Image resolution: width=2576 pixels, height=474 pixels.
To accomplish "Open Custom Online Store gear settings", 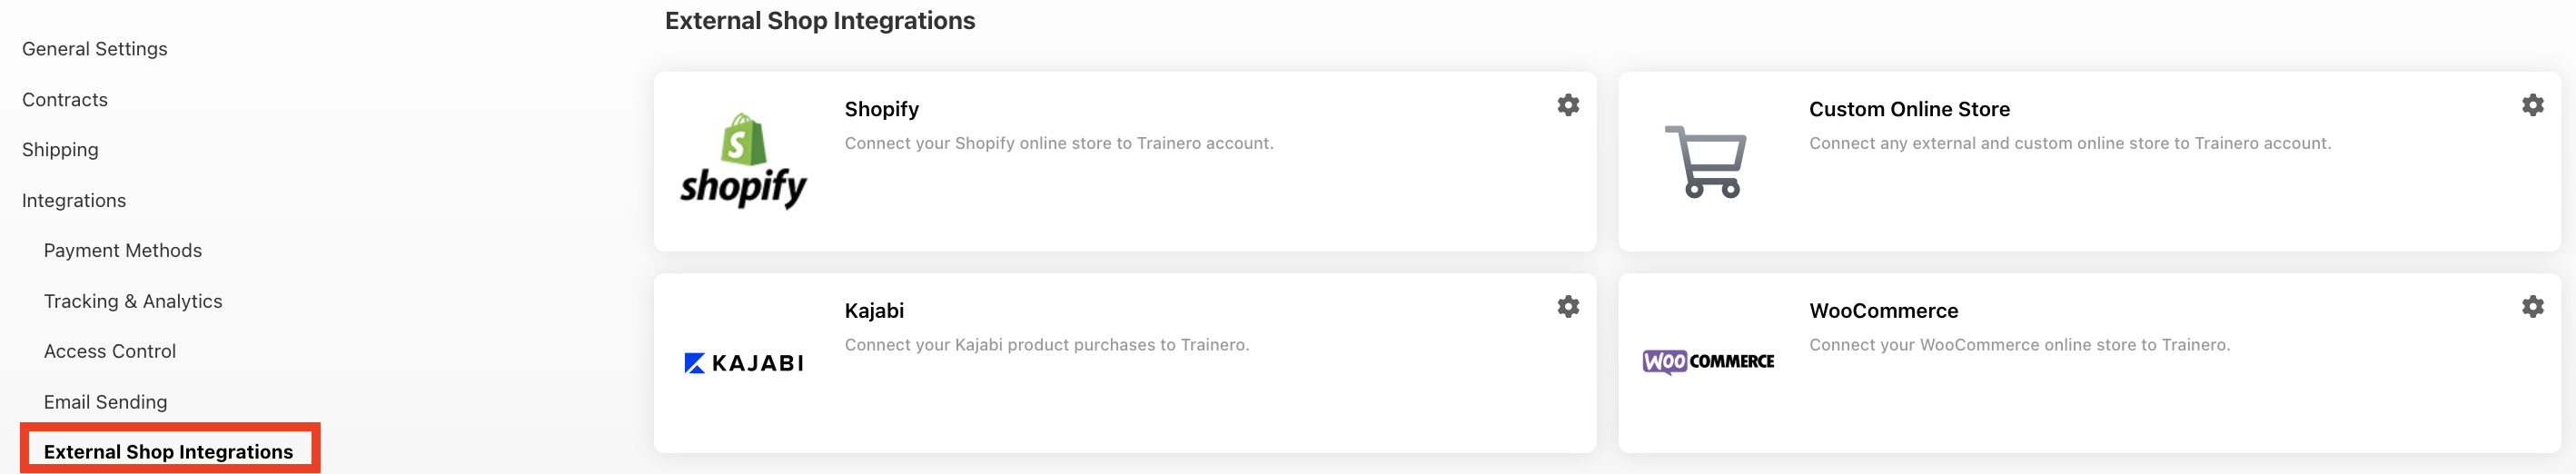I will (x=2532, y=105).
